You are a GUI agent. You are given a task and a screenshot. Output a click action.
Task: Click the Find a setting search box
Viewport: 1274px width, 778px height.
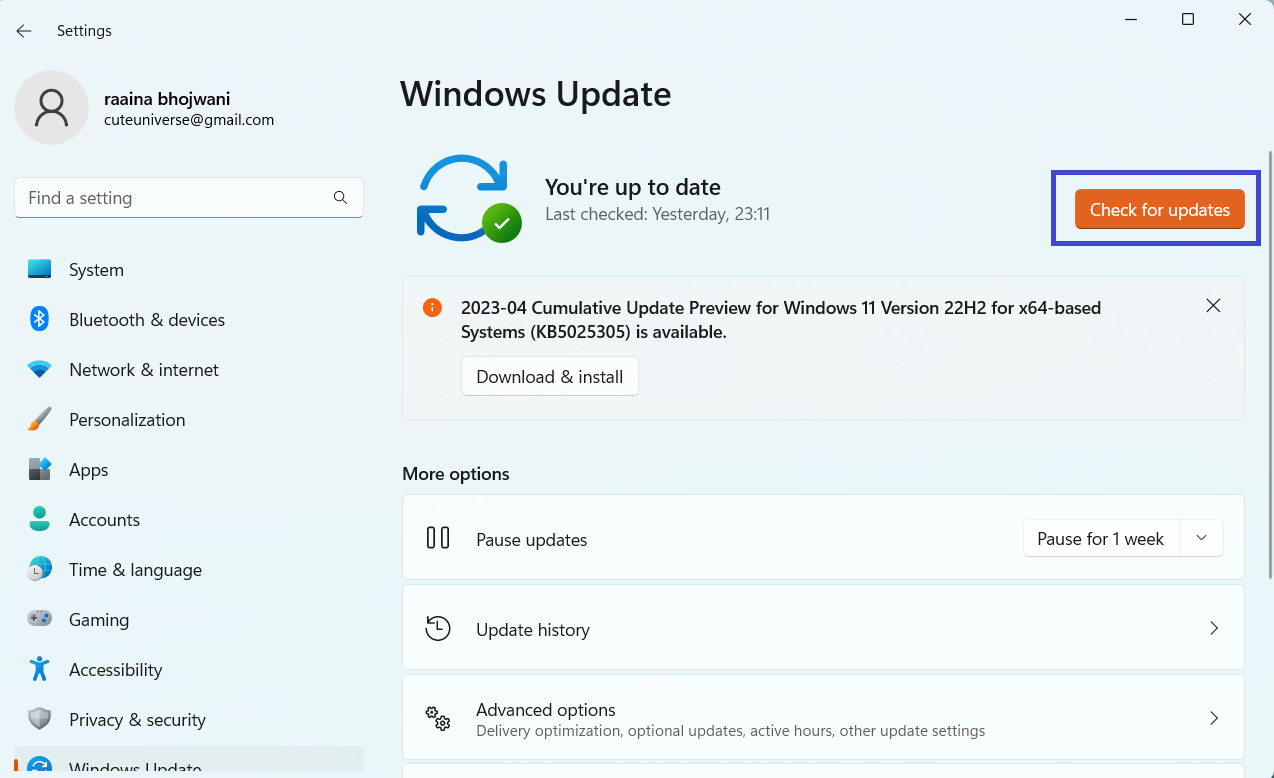tap(178, 198)
